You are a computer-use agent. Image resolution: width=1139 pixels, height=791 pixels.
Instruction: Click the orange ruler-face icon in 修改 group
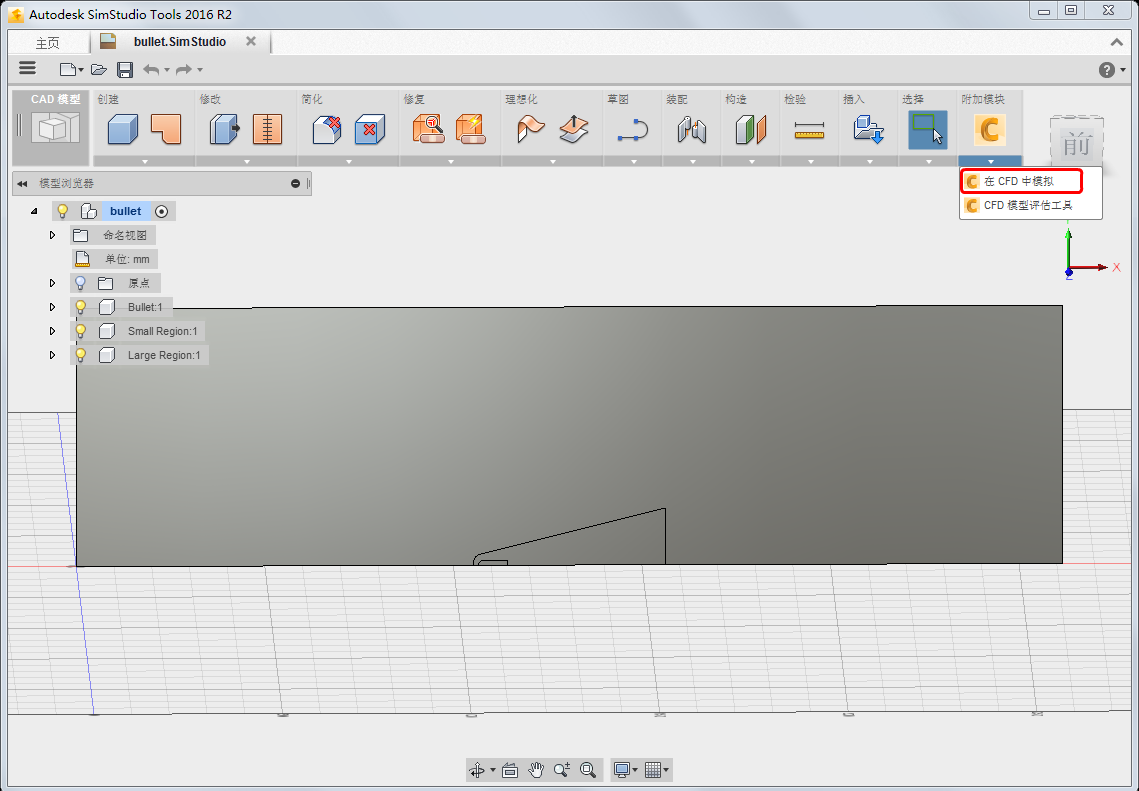coord(267,129)
